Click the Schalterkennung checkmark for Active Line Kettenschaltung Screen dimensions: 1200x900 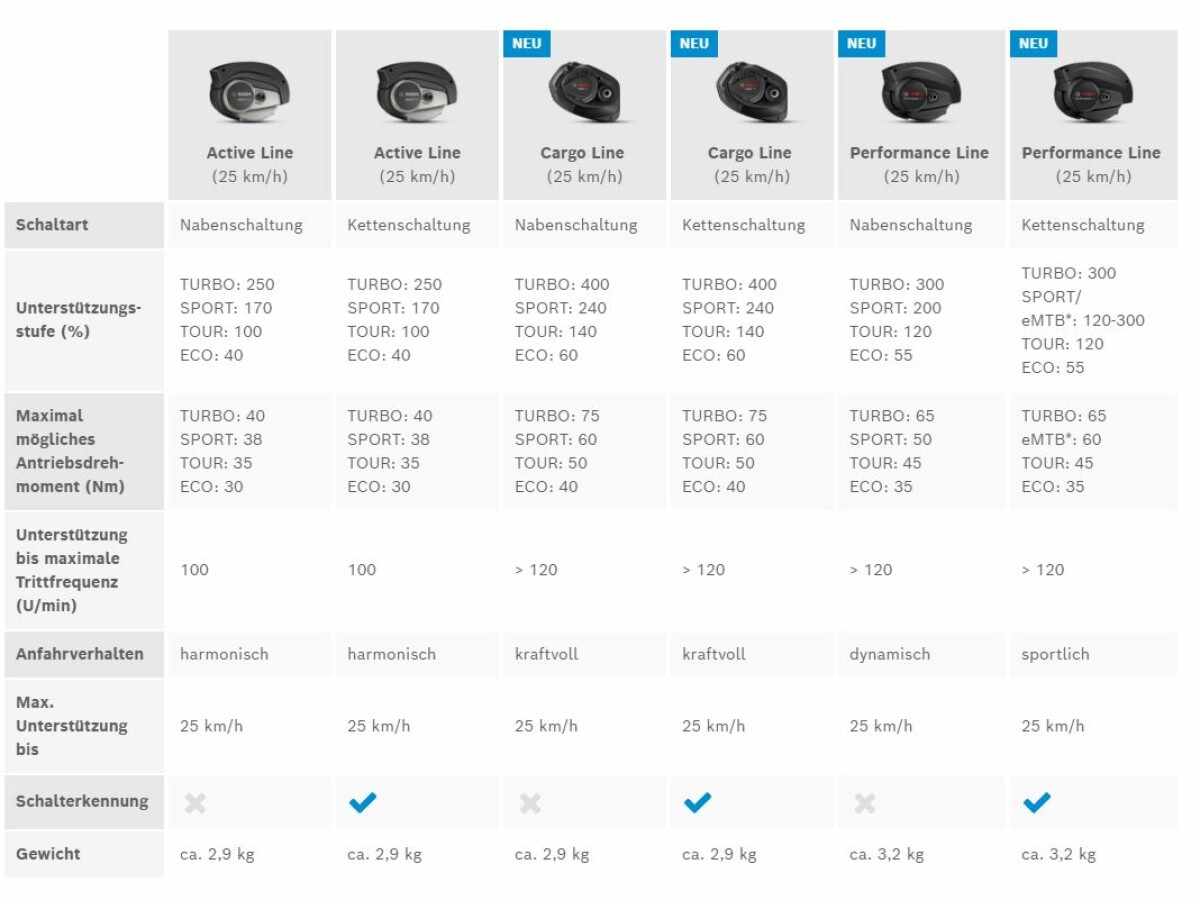click(x=363, y=802)
